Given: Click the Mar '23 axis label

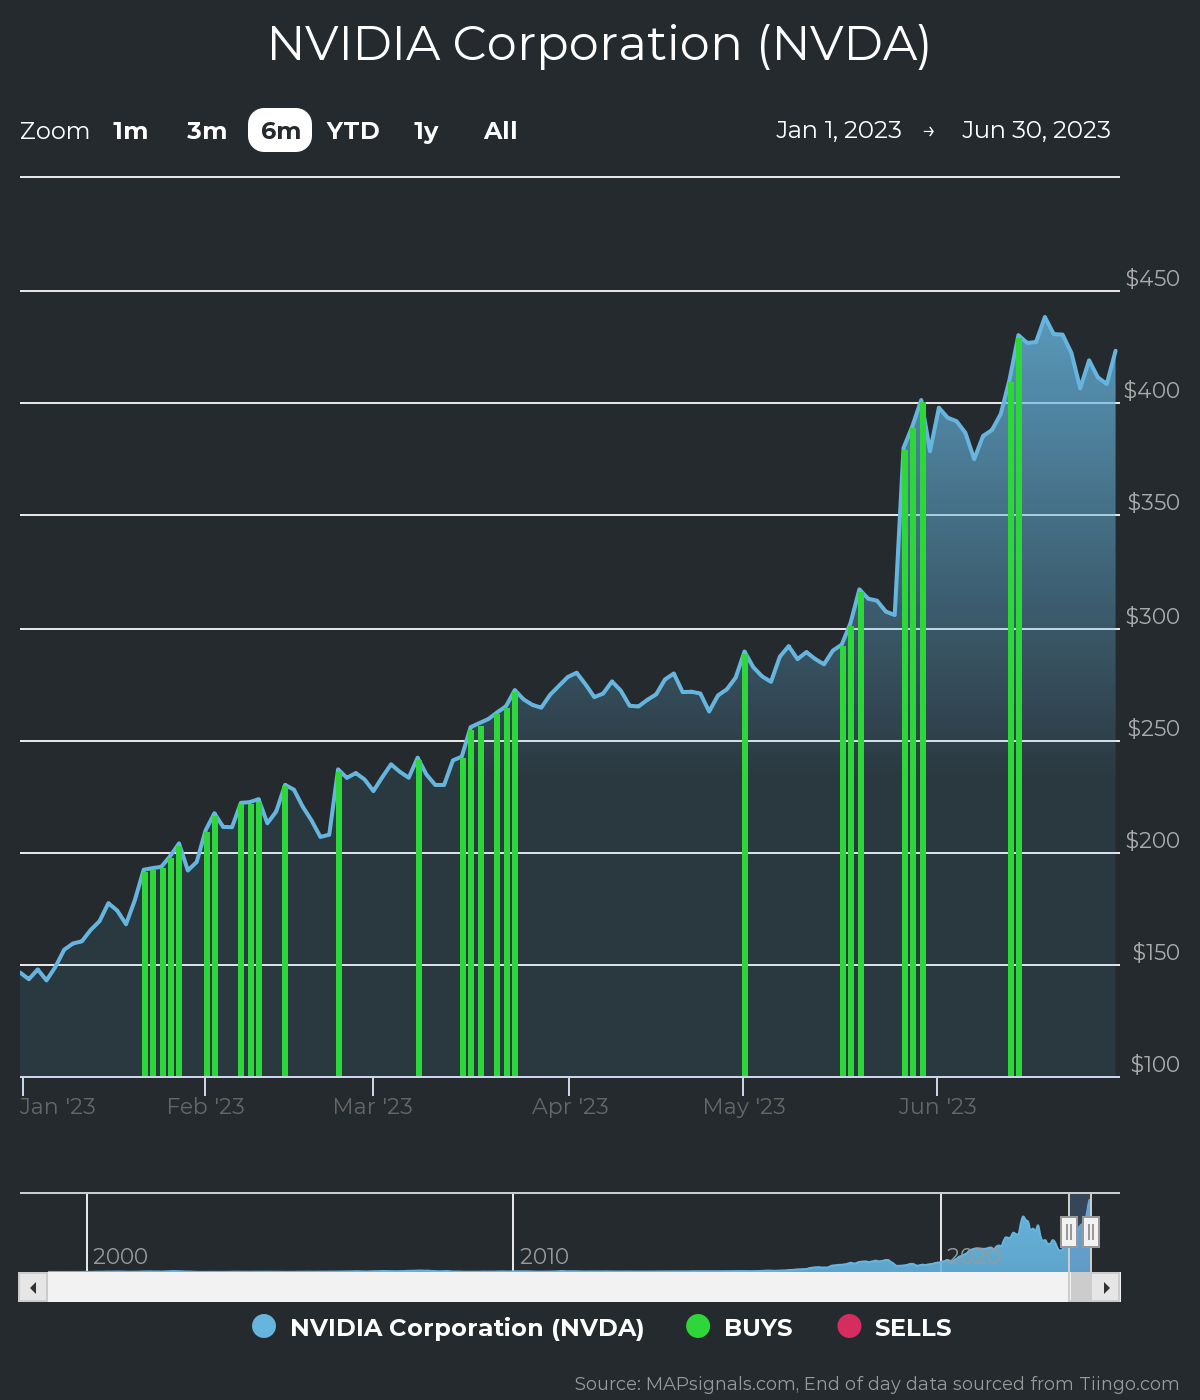Looking at the screenshot, I should point(372,1106).
